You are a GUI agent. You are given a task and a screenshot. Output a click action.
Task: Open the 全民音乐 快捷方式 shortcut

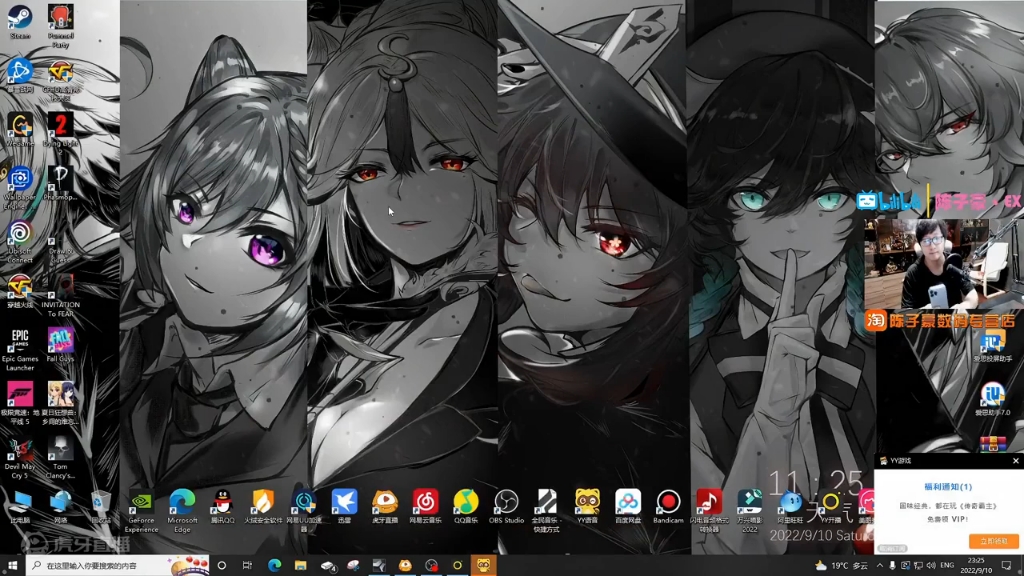coord(547,511)
